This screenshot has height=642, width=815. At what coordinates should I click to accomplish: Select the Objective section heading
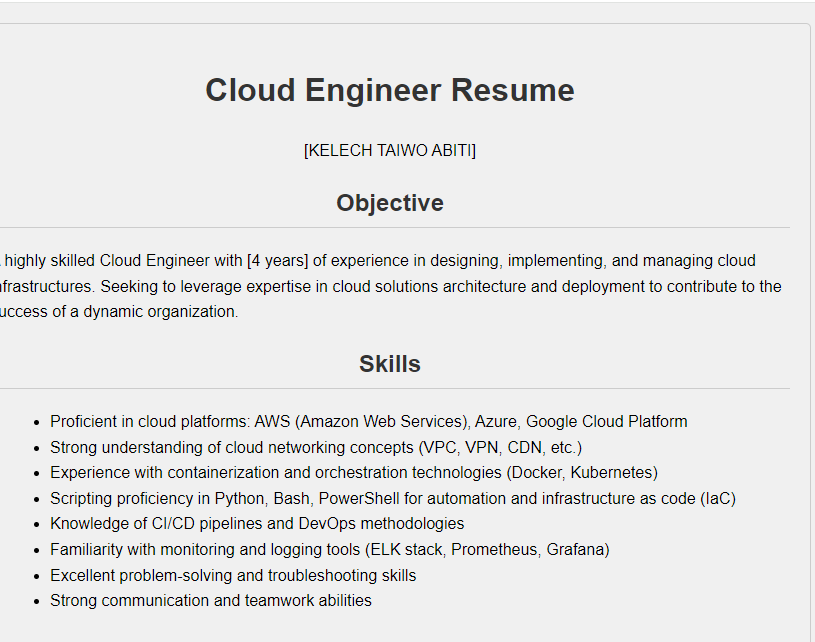click(389, 203)
